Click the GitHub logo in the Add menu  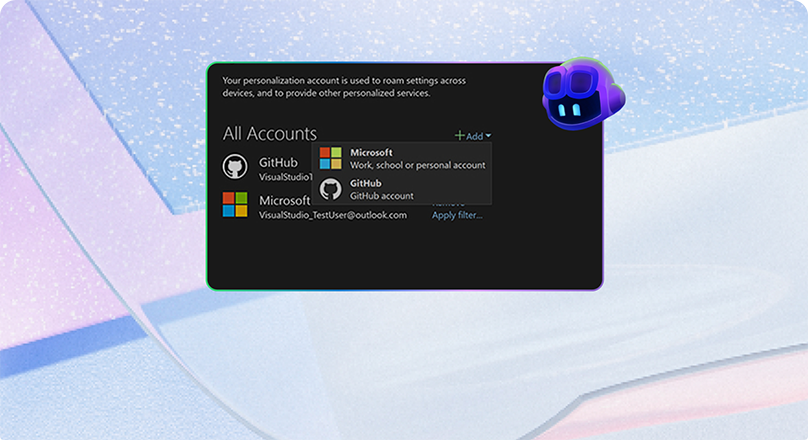(x=330, y=189)
